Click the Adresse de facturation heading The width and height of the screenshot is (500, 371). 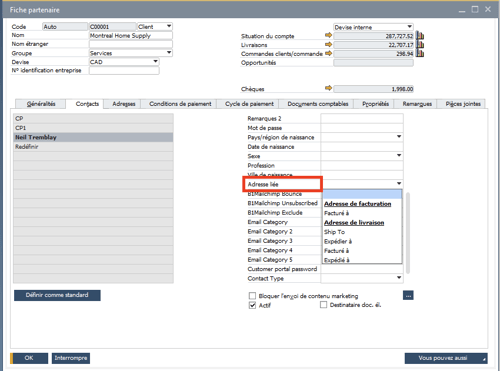coord(358,204)
